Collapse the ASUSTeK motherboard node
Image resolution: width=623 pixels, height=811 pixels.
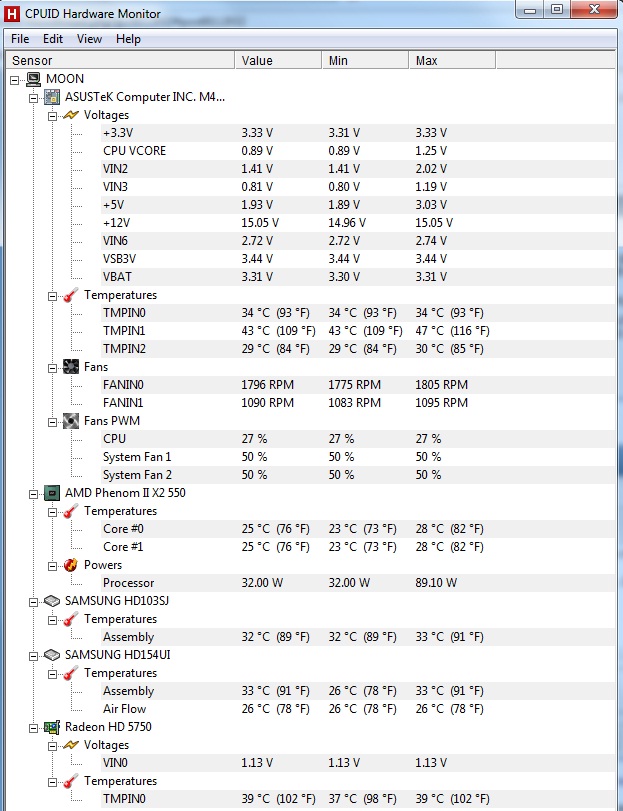[x=34, y=98]
